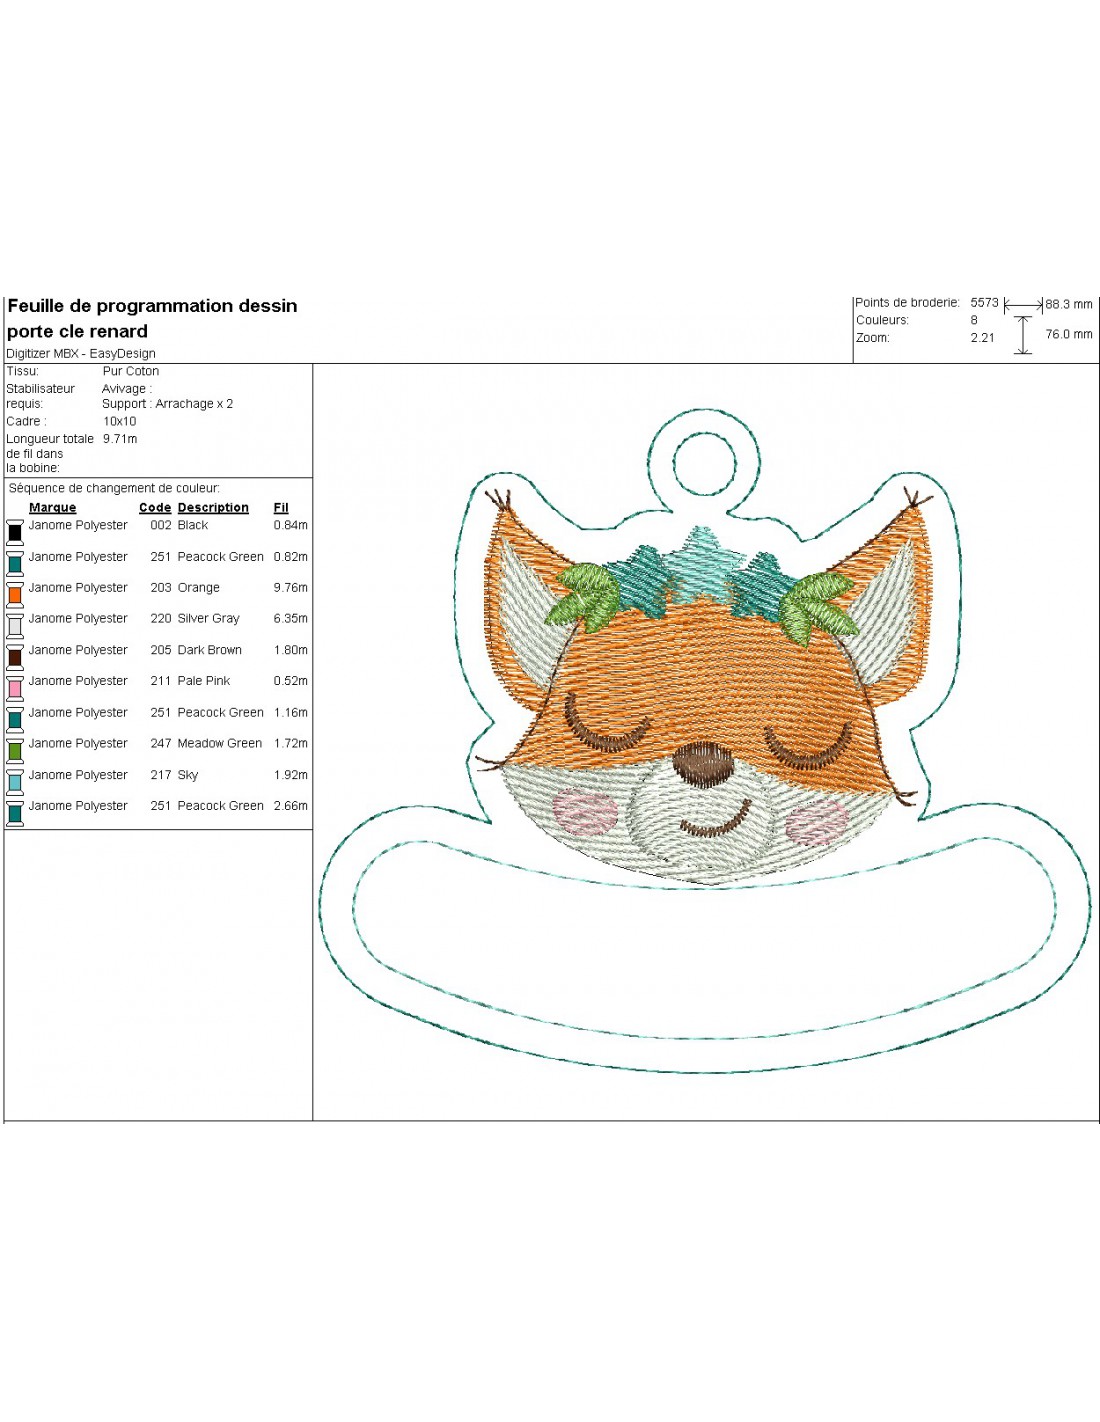This screenshot has height=1422, width=1100.
Task: Click the height dimension arrow icon
Action: click(x=1023, y=335)
